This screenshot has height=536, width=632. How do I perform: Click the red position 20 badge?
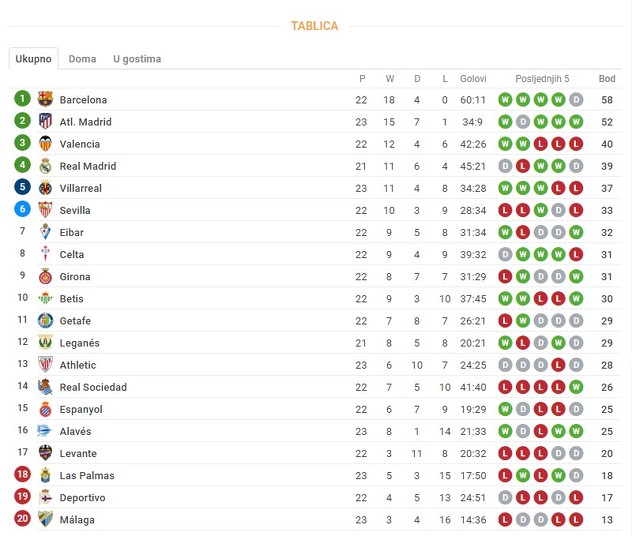pos(23,519)
